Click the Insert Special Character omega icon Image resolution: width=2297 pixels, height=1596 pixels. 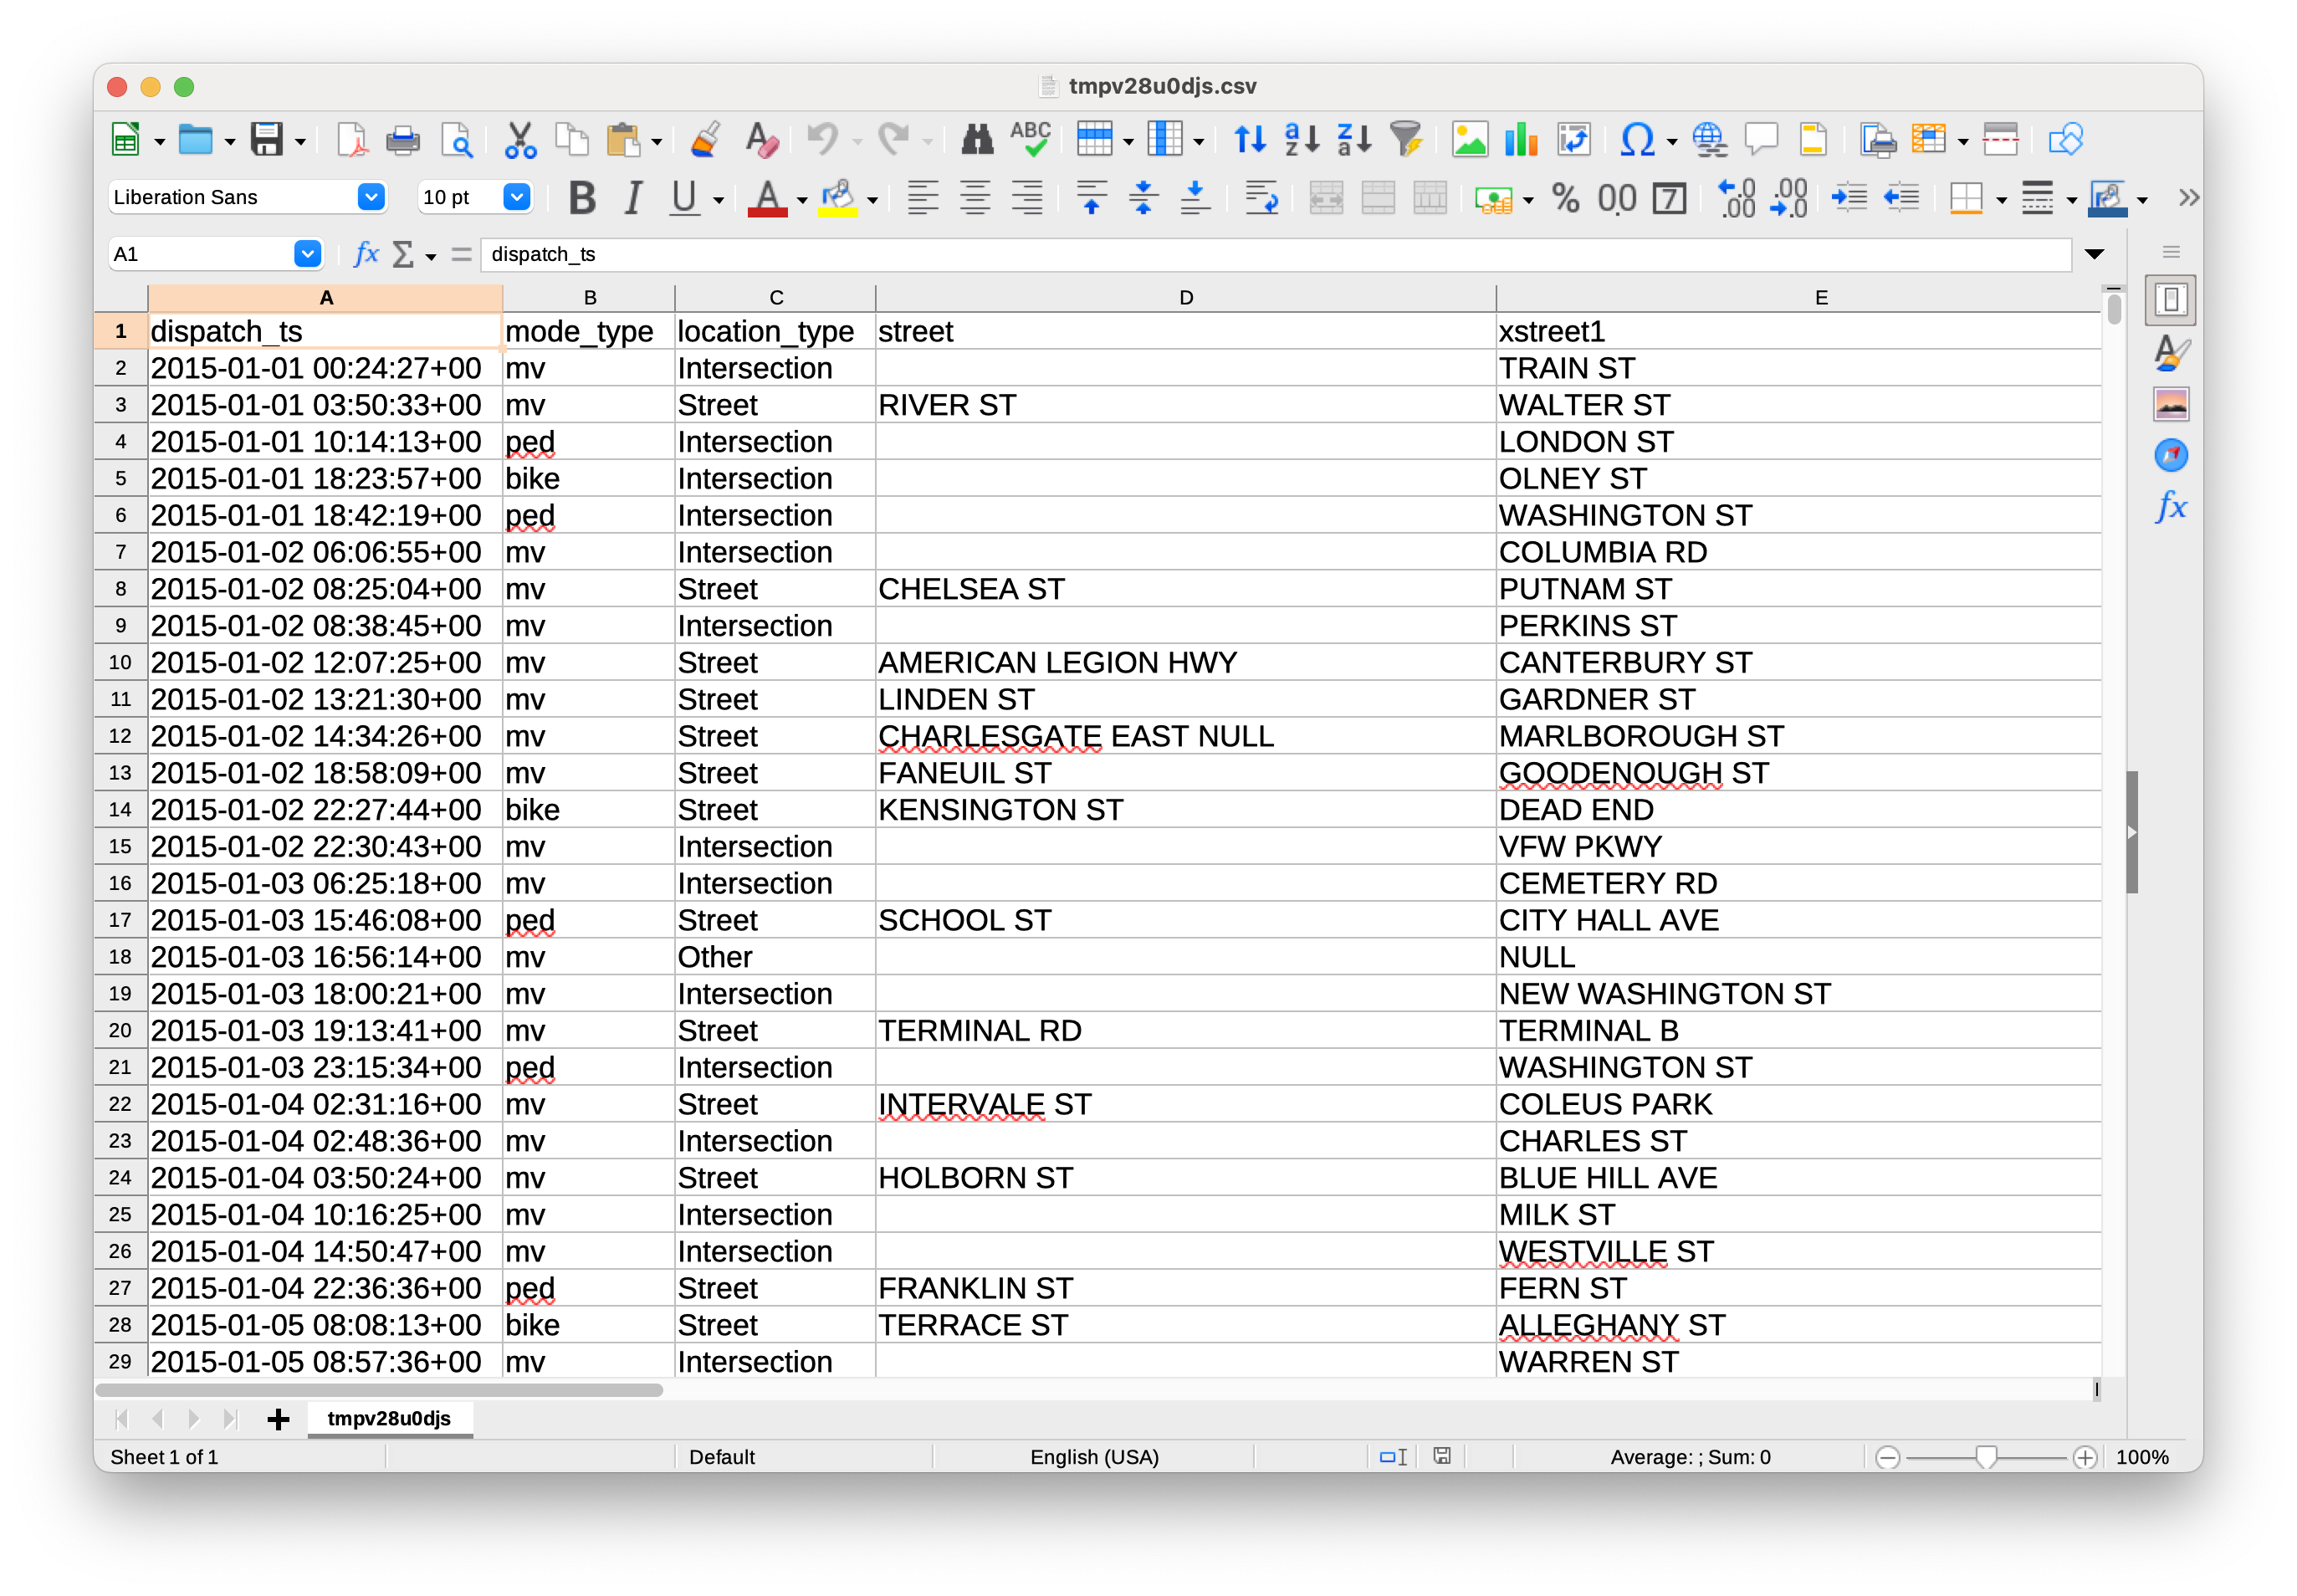[1636, 140]
